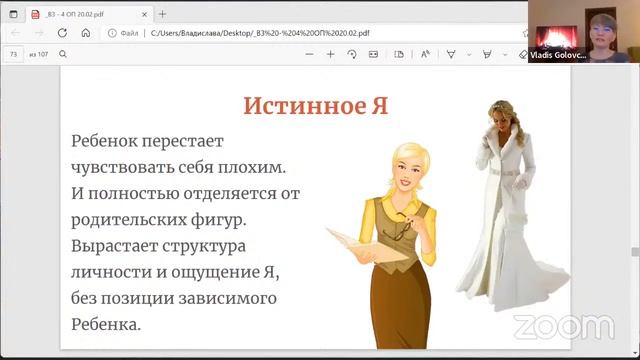The image size is (640, 360).
Task: Select the Erase tool
Action: (x=523, y=54)
